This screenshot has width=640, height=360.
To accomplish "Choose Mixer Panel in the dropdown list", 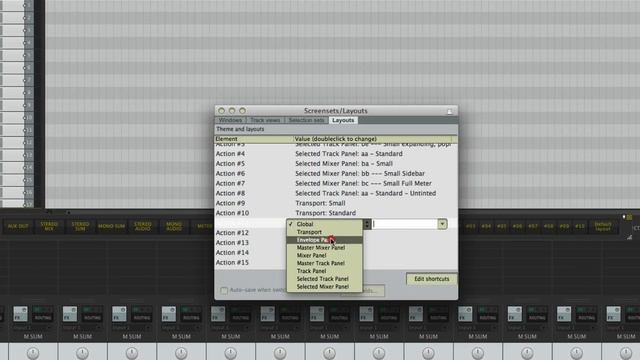I will point(324,256).
